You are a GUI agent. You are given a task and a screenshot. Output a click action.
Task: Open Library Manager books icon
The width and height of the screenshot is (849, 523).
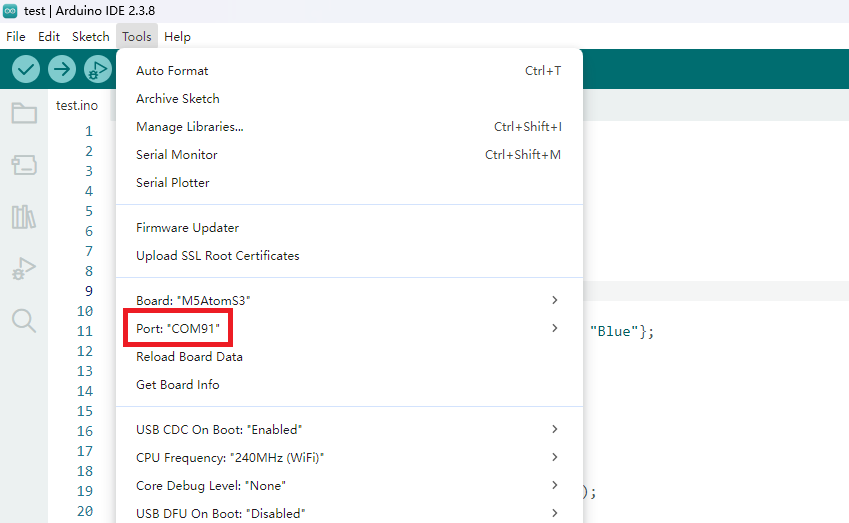[x=24, y=217]
